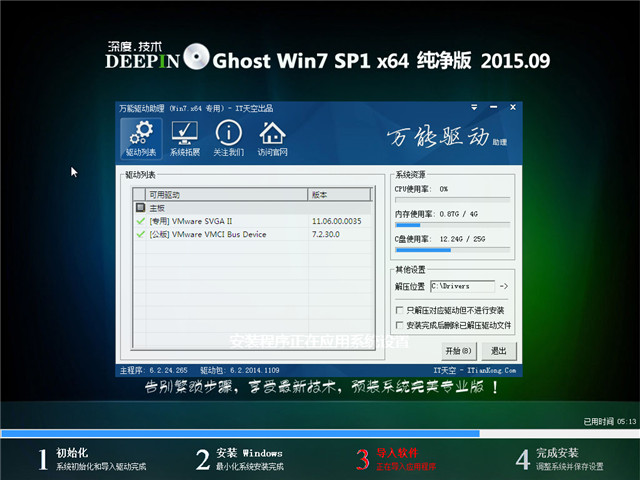Enable 安装完成后删除已解压驱动文件 checkbox
This screenshot has height=480, width=640.
pyautogui.click(x=399, y=325)
